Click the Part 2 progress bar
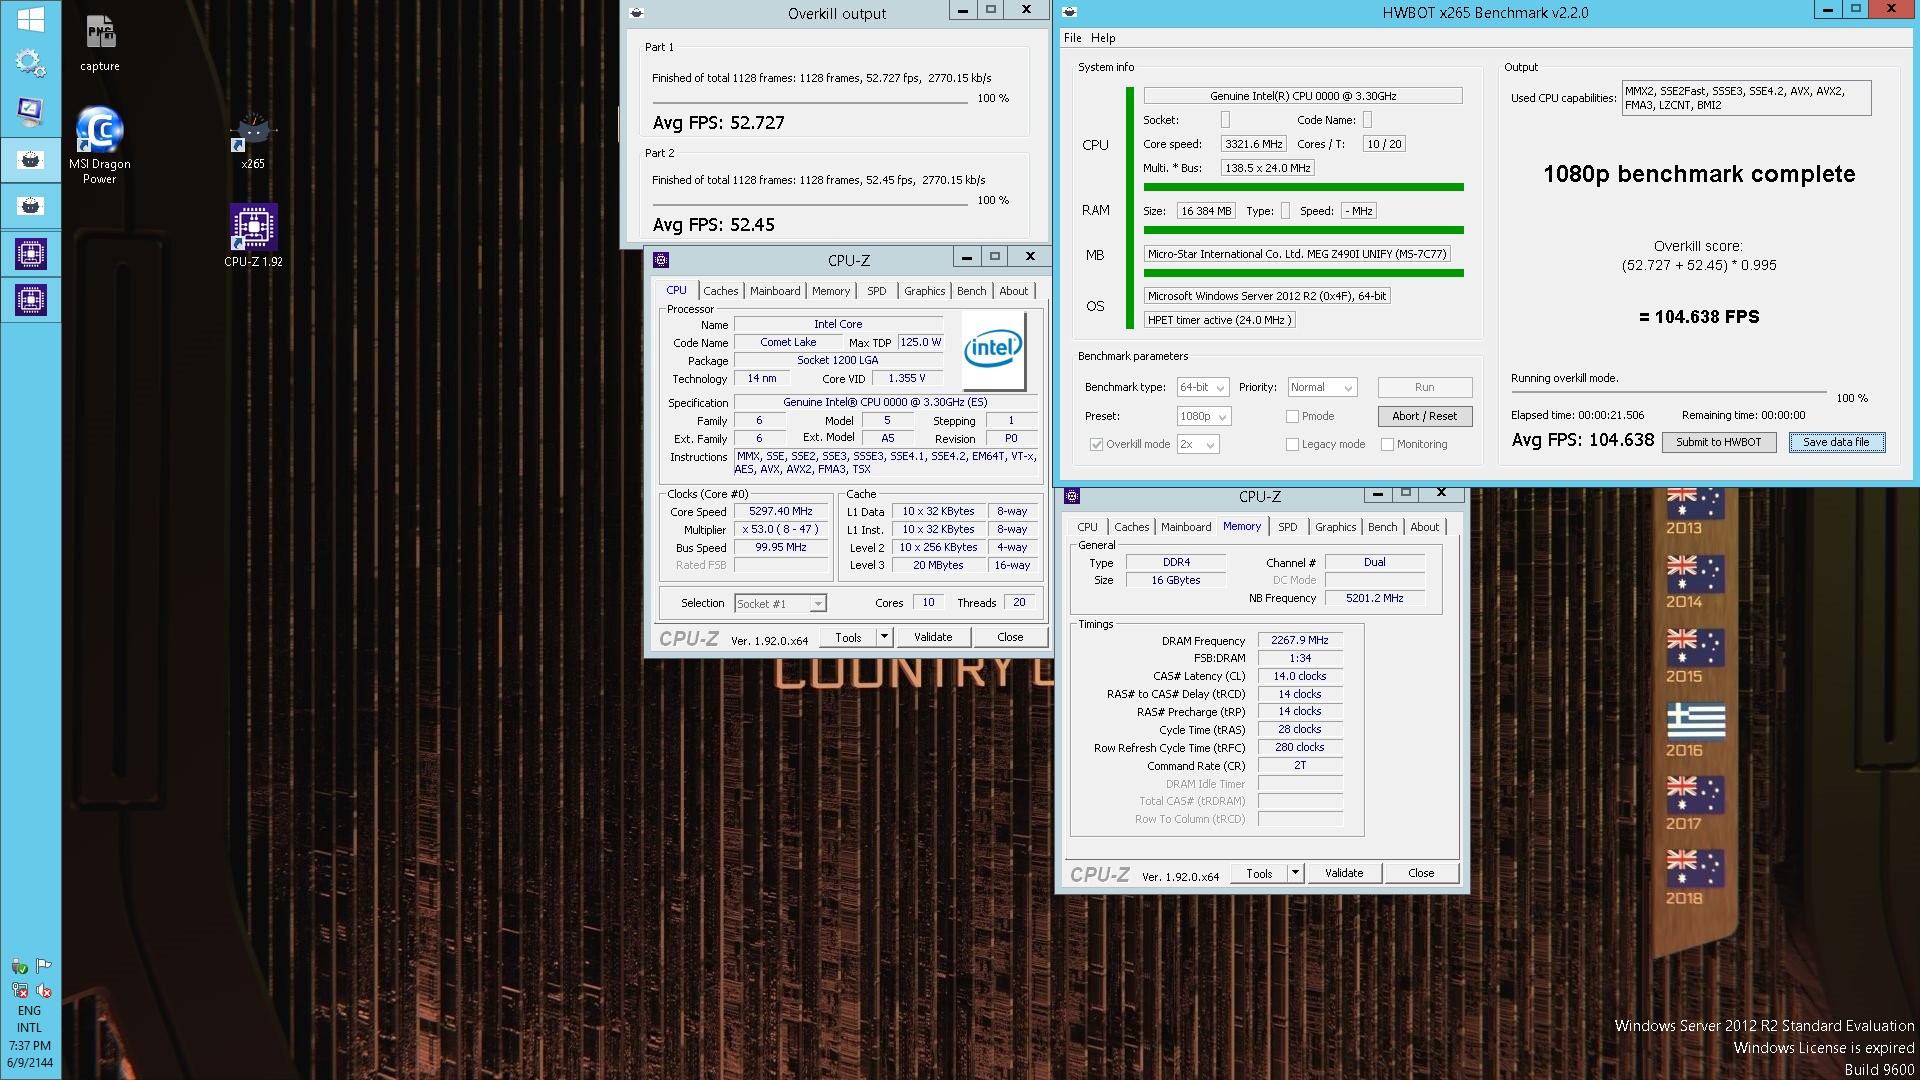 click(x=810, y=204)
